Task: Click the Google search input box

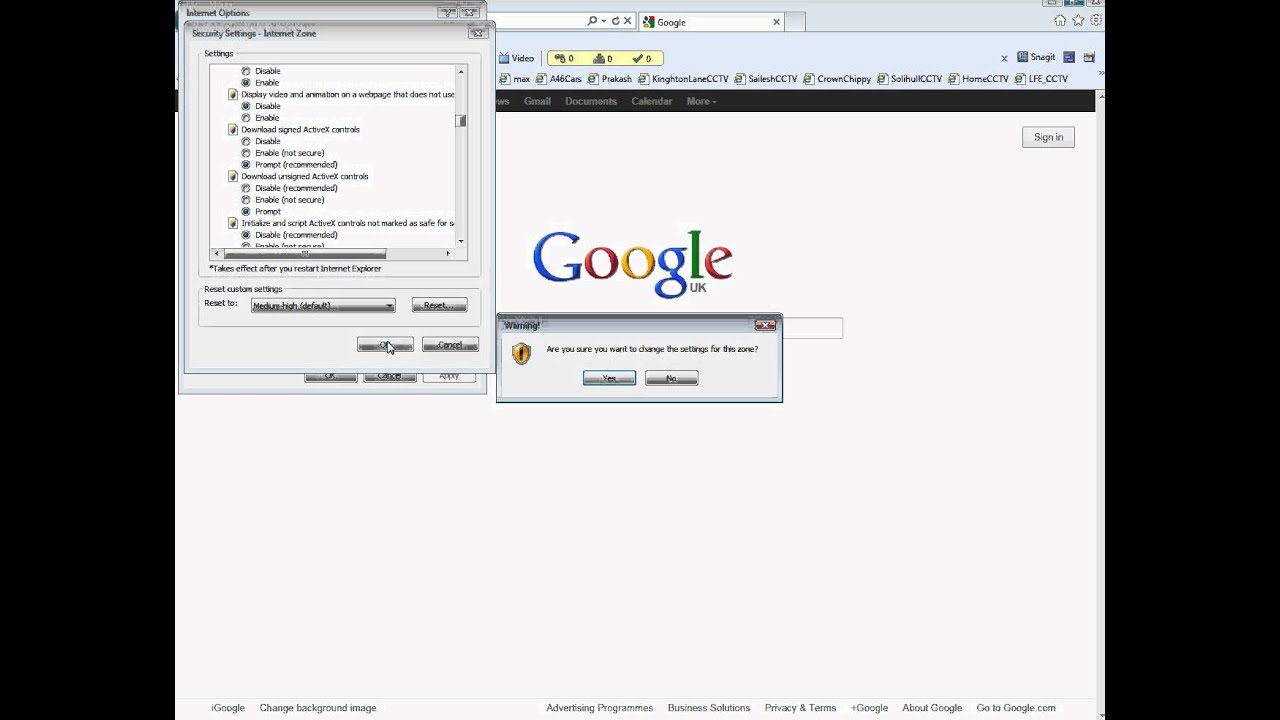Action: (x=812, y=328)
